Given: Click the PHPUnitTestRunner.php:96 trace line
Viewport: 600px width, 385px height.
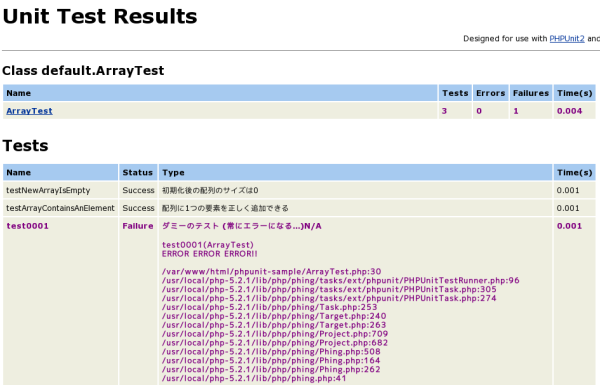Looking at the screenshot, I should pos(341,281).
